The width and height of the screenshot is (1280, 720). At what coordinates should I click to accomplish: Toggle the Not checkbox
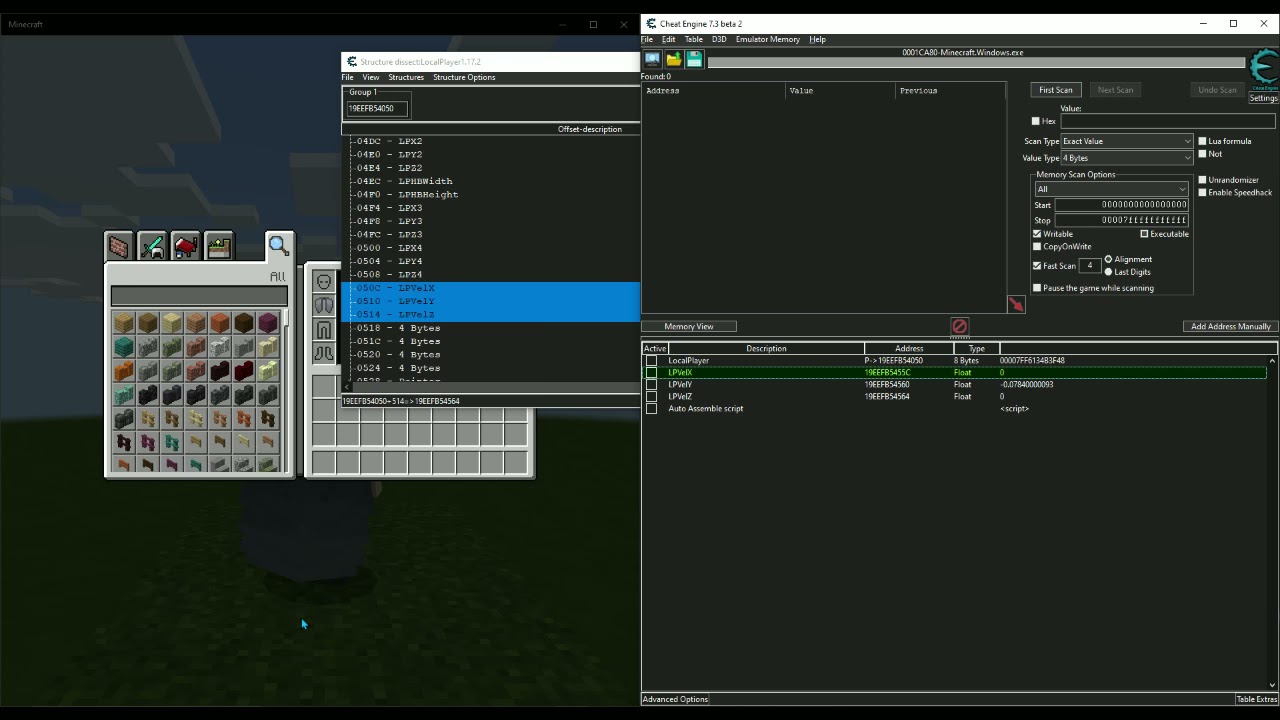[x=1202, y=154]
